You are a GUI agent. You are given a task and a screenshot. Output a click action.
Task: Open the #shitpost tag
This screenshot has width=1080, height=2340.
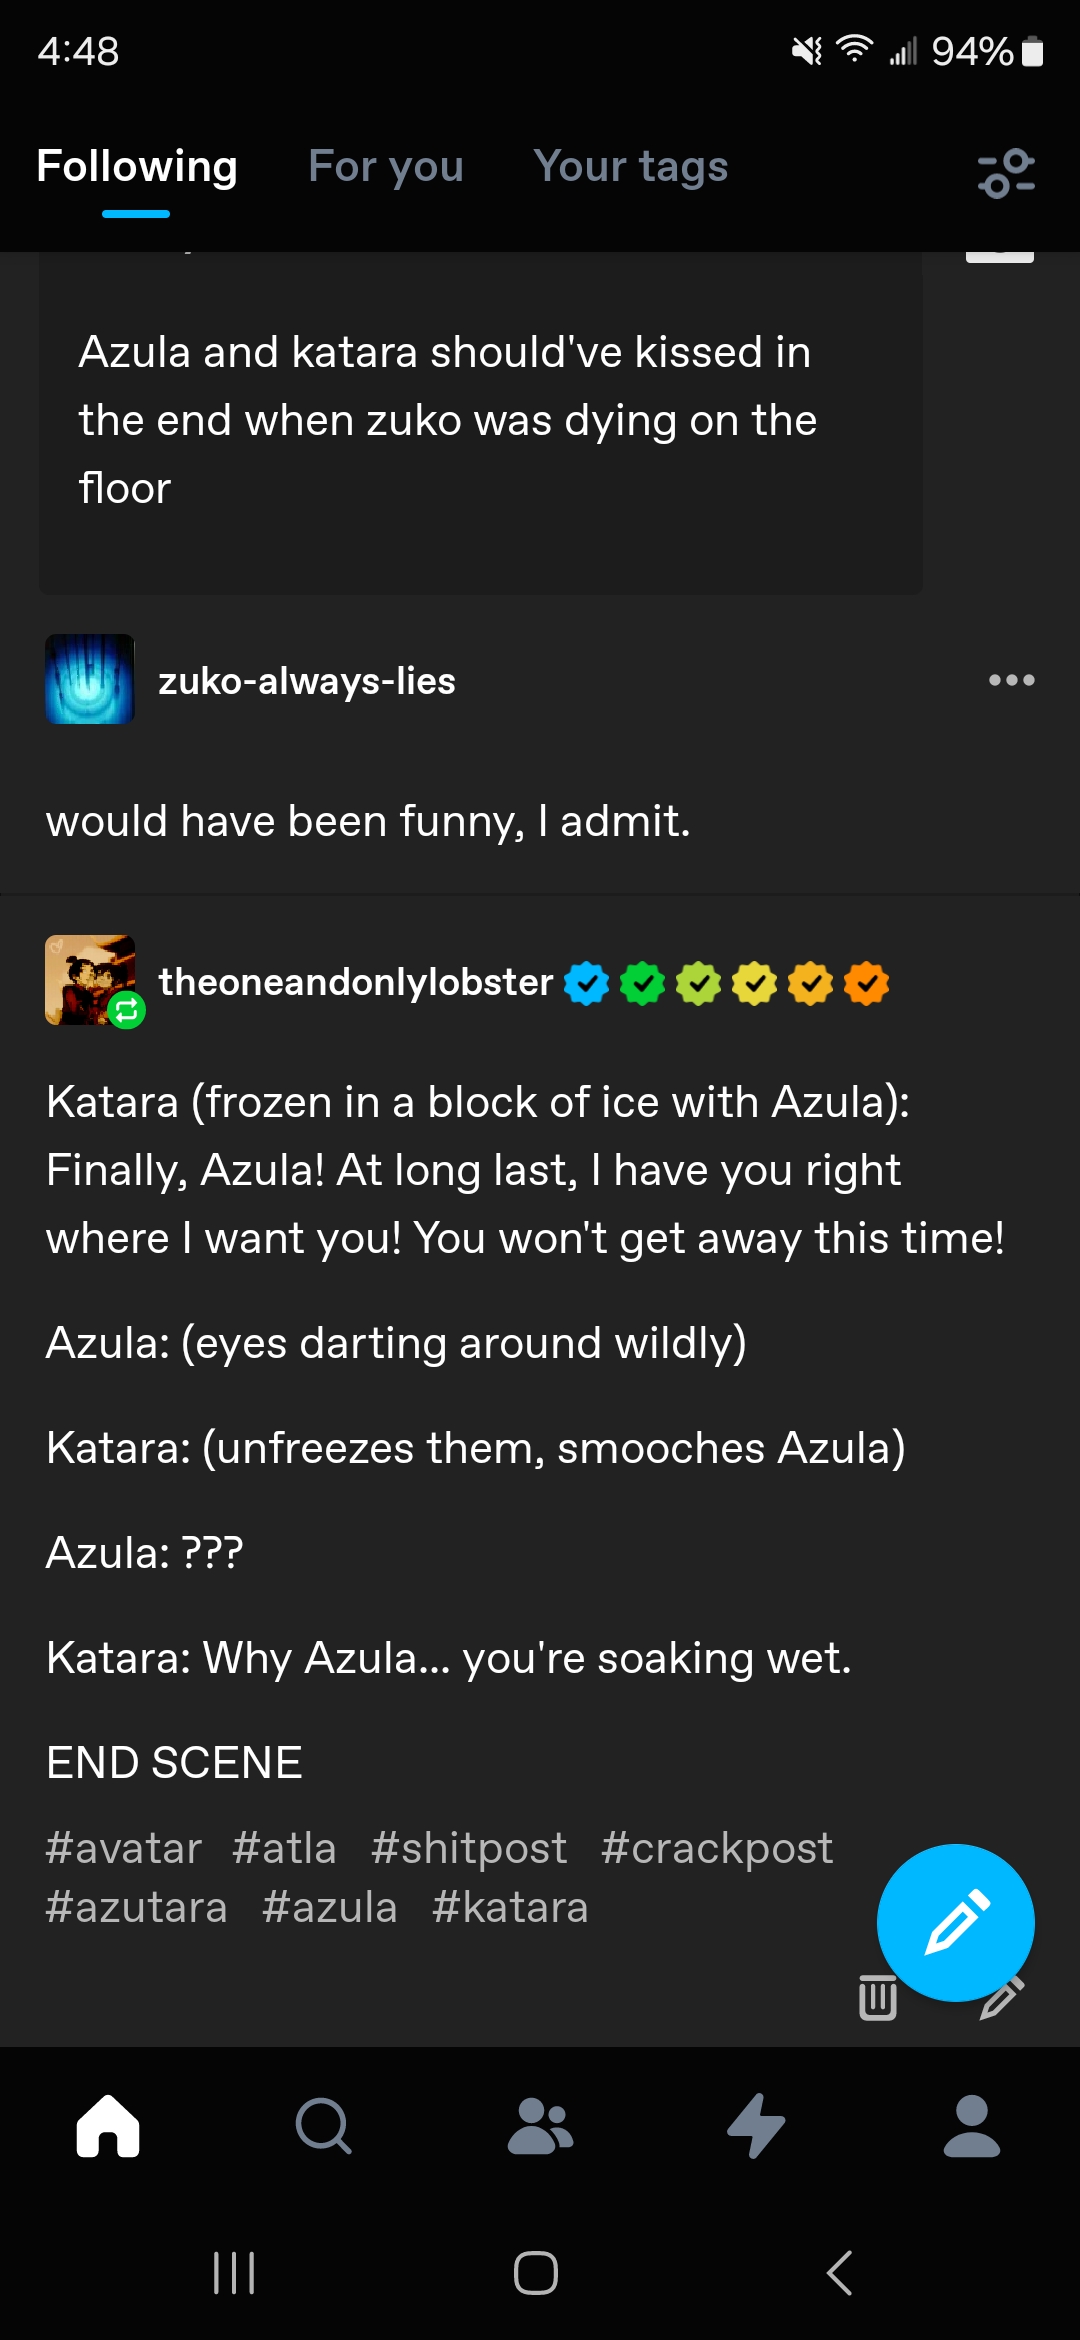[468, 1848]
